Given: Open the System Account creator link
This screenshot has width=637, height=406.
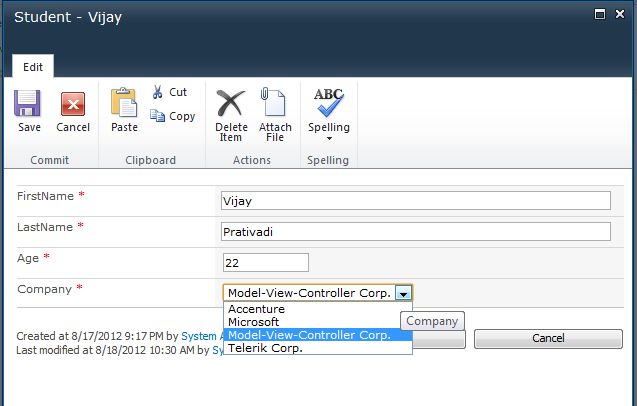Looking at the screenshot, I should pos(202,336).
